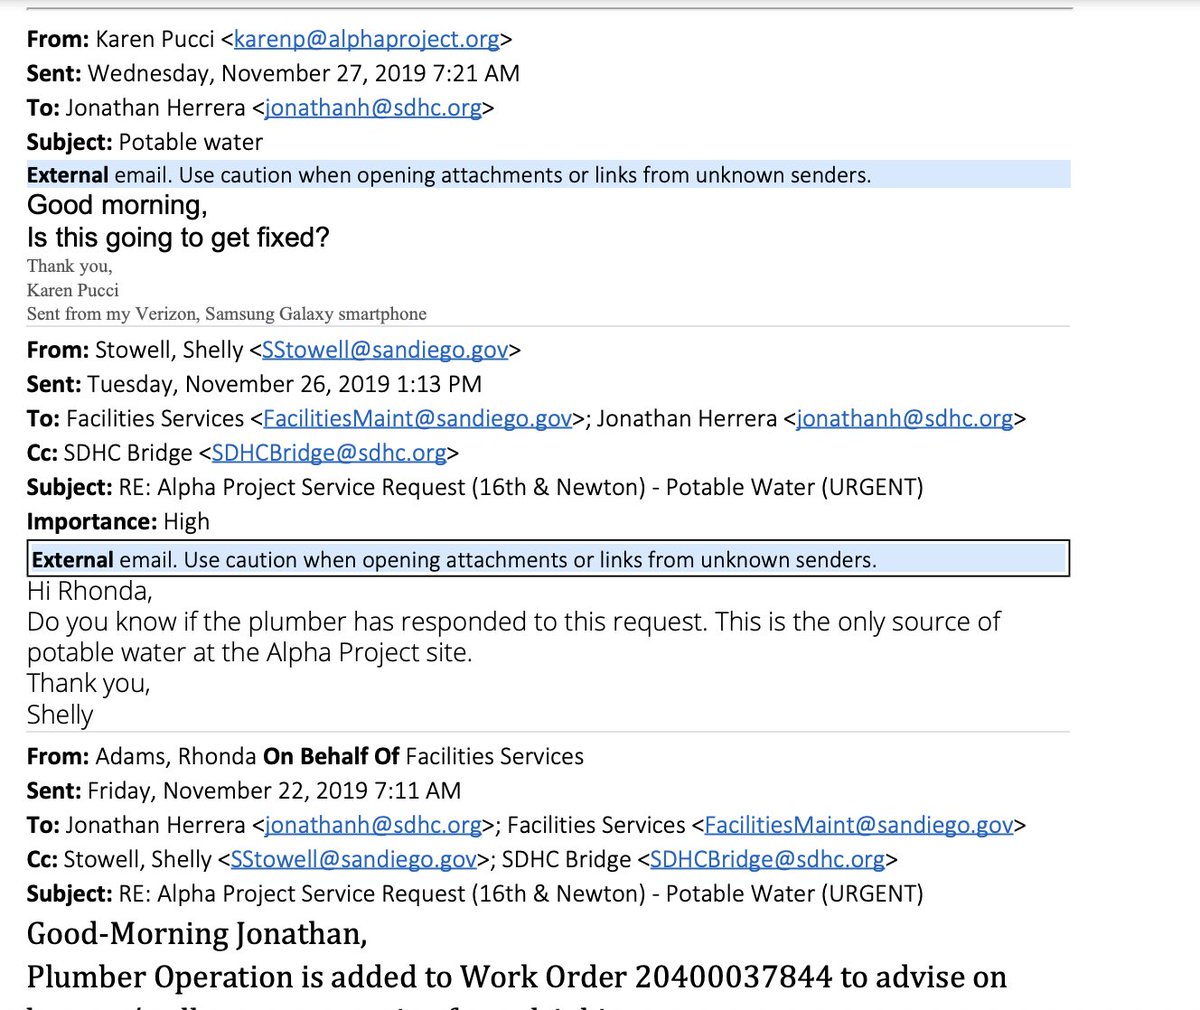Screen dimensions: 1200x1010
Task: Open FacilitiesMaint@sandiego.gov link in November 22 To line
Action: pyautogui.click(x=859, y=825)
